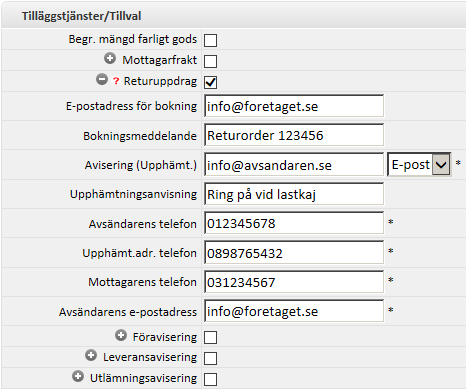Click the Avsändarens e-postadress field
Screen dimensions: 466x390
click(x=294, y=311)
